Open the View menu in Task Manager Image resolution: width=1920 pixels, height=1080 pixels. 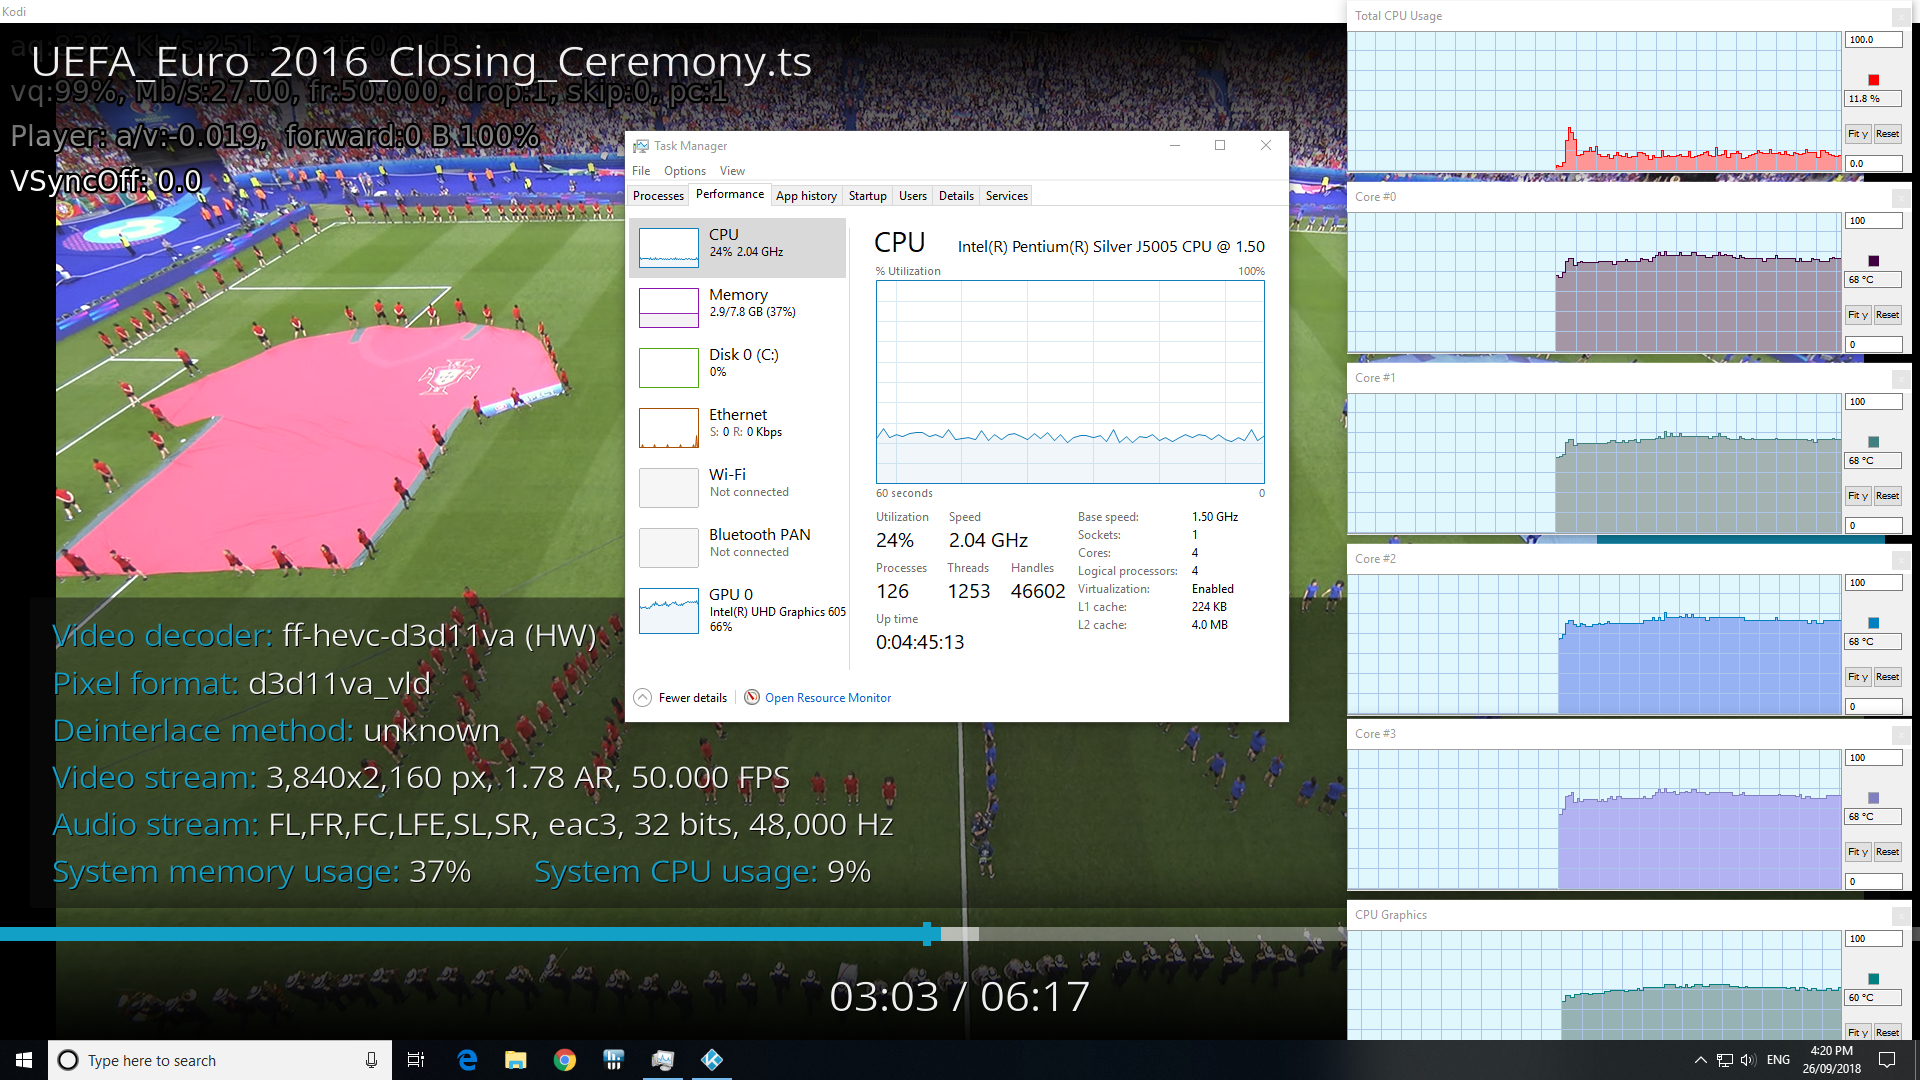pyautogui.click(x=733, y=171)
